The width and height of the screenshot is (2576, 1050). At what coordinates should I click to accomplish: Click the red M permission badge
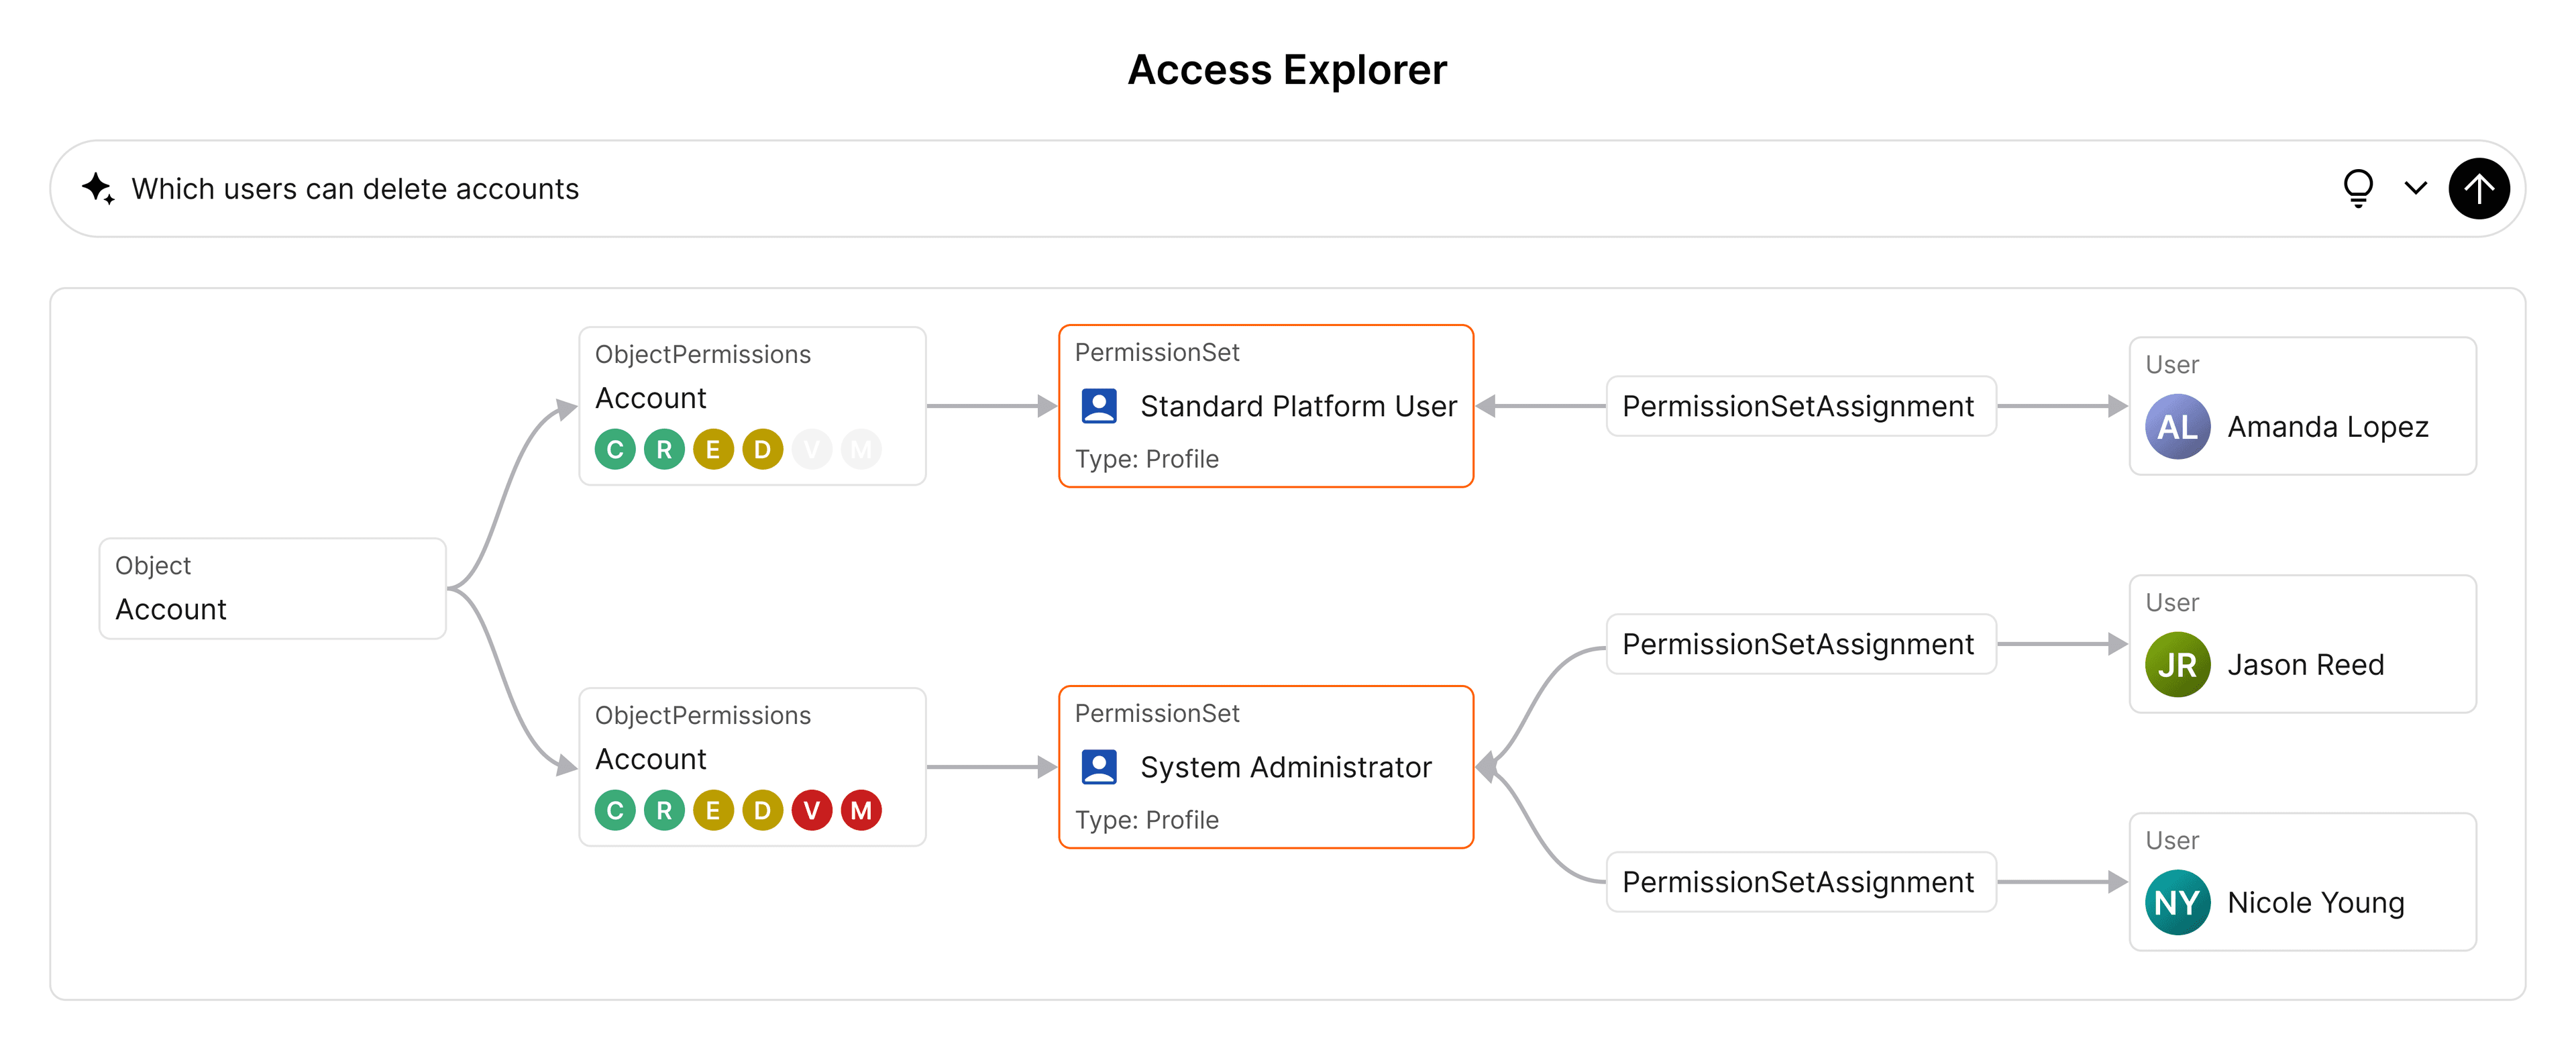(x=860, y=810)
